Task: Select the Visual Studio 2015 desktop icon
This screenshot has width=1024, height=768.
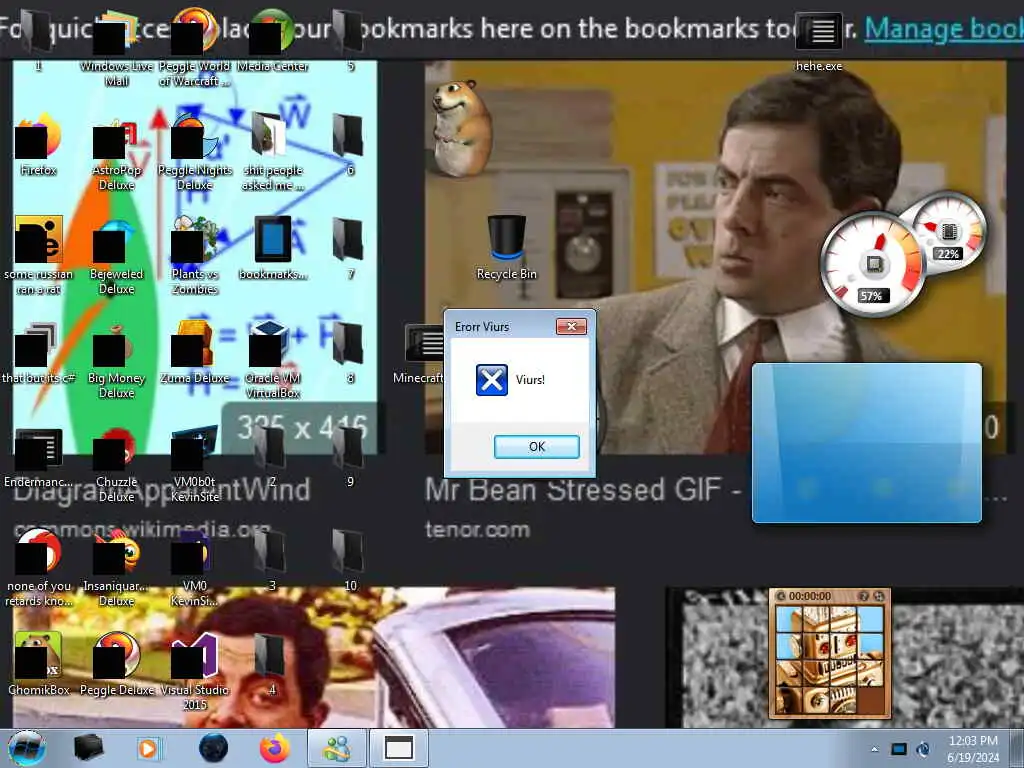Action: (x=195, y=671)
